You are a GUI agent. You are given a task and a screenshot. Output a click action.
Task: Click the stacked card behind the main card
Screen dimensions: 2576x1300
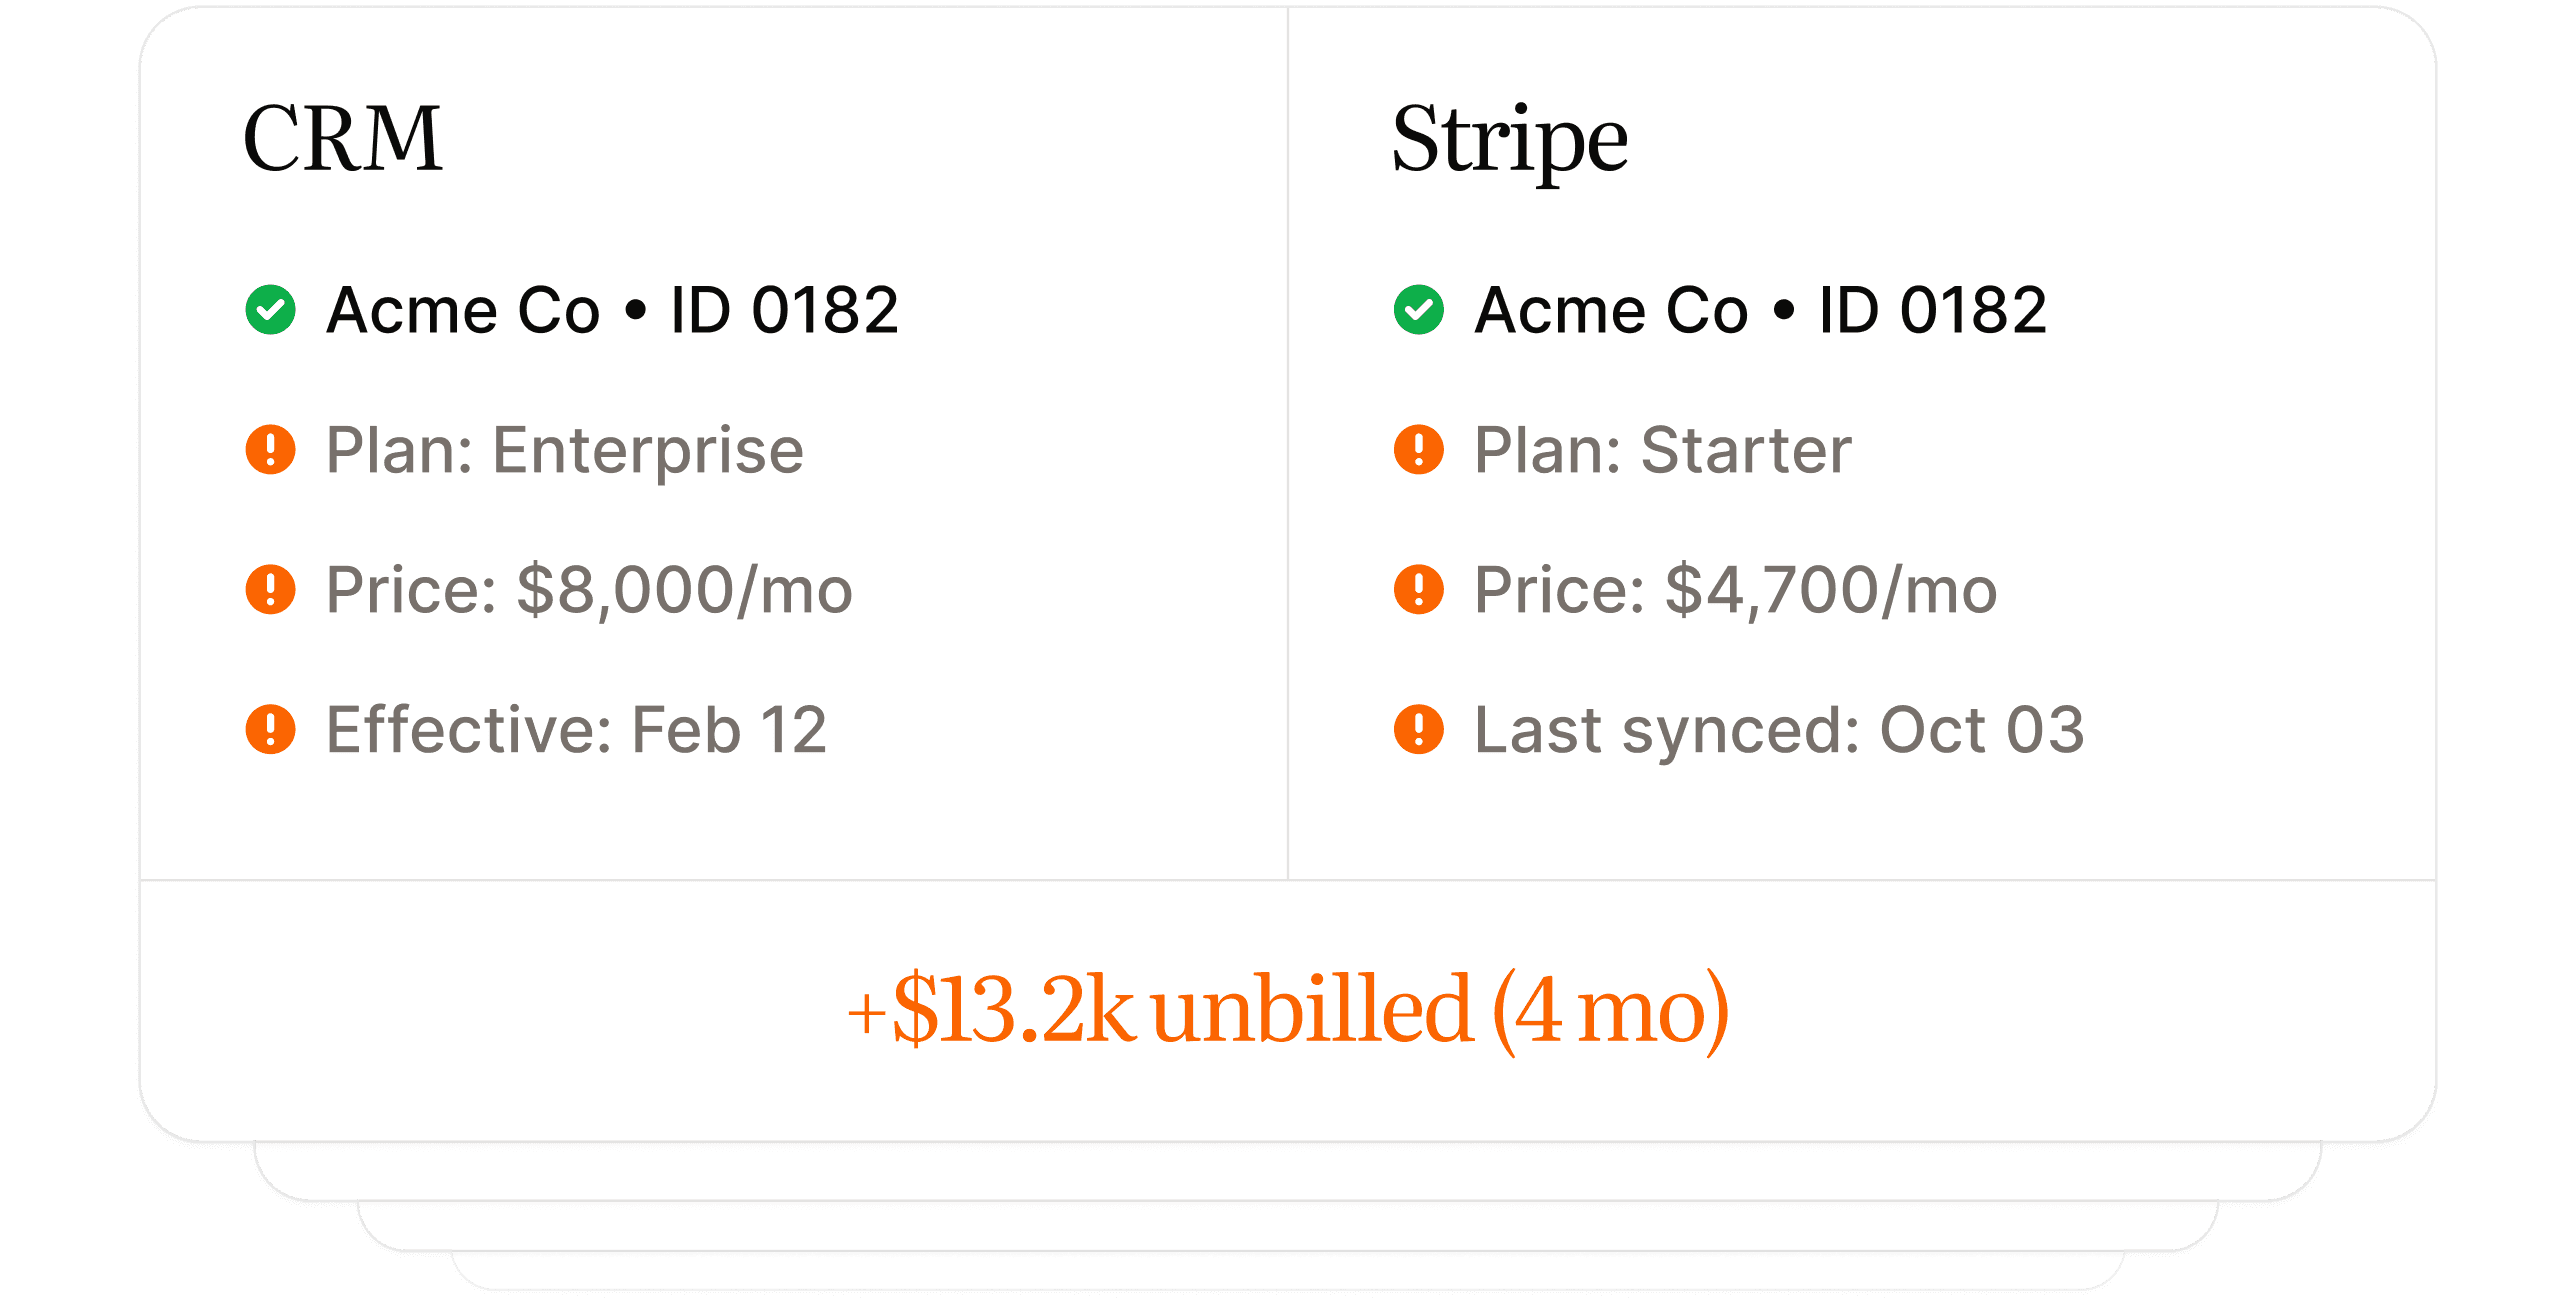click(1287, 1172)
